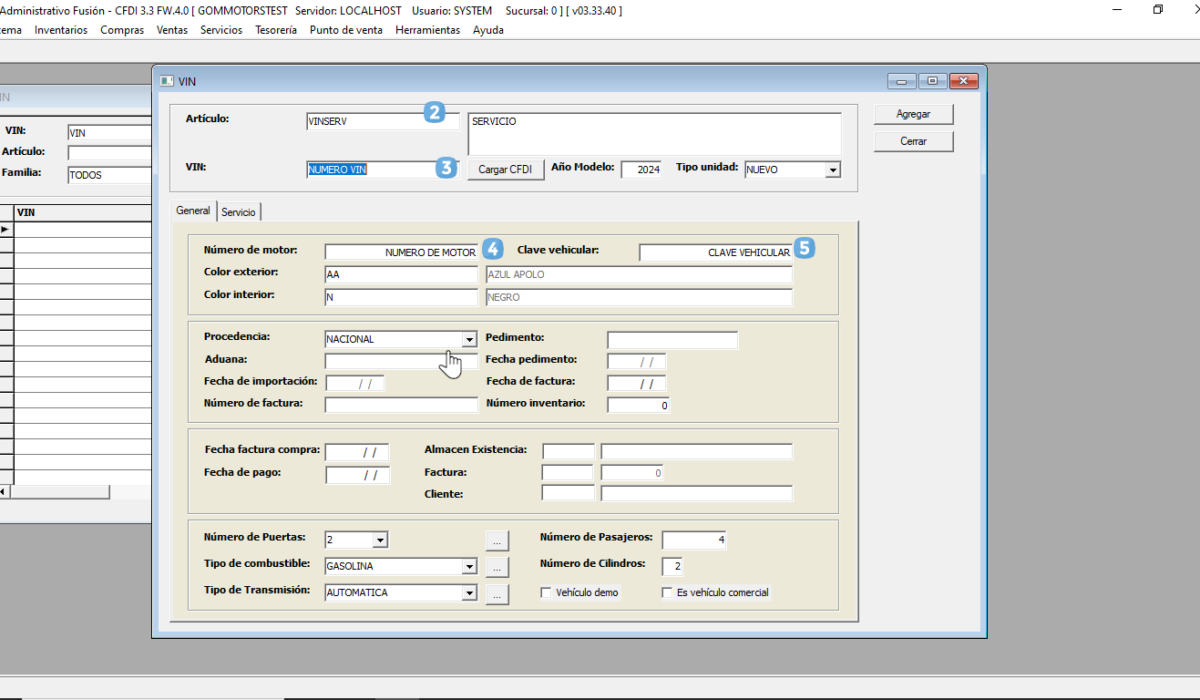Image resolution: width=1200 pixels, height=700 pixels.
Task: Open the Punto de venta menu
Action: [346, 30]
